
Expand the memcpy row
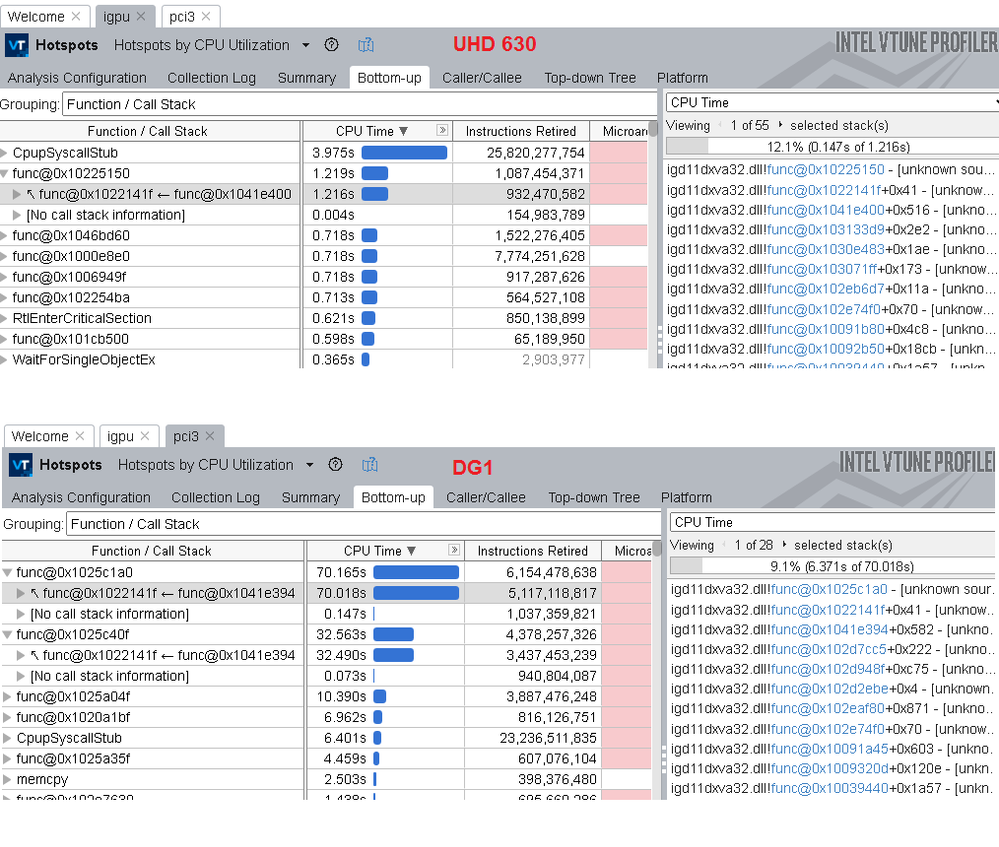click(x=8, y=779)
